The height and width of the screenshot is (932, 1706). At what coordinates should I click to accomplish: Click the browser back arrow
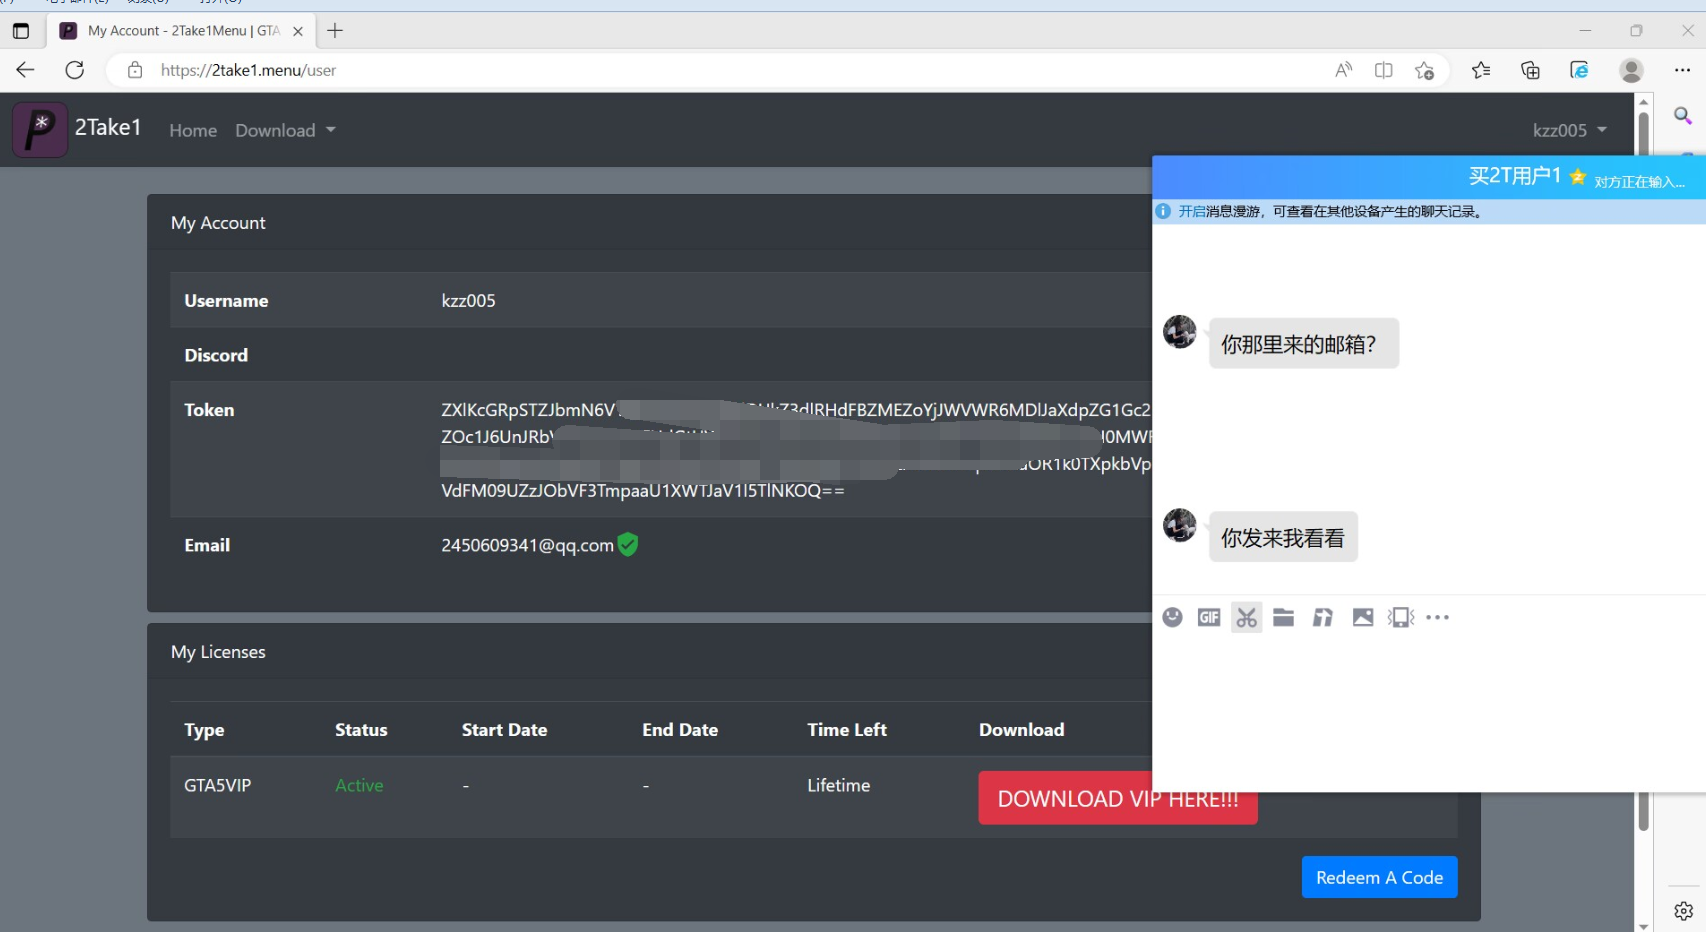coord(25,70)
